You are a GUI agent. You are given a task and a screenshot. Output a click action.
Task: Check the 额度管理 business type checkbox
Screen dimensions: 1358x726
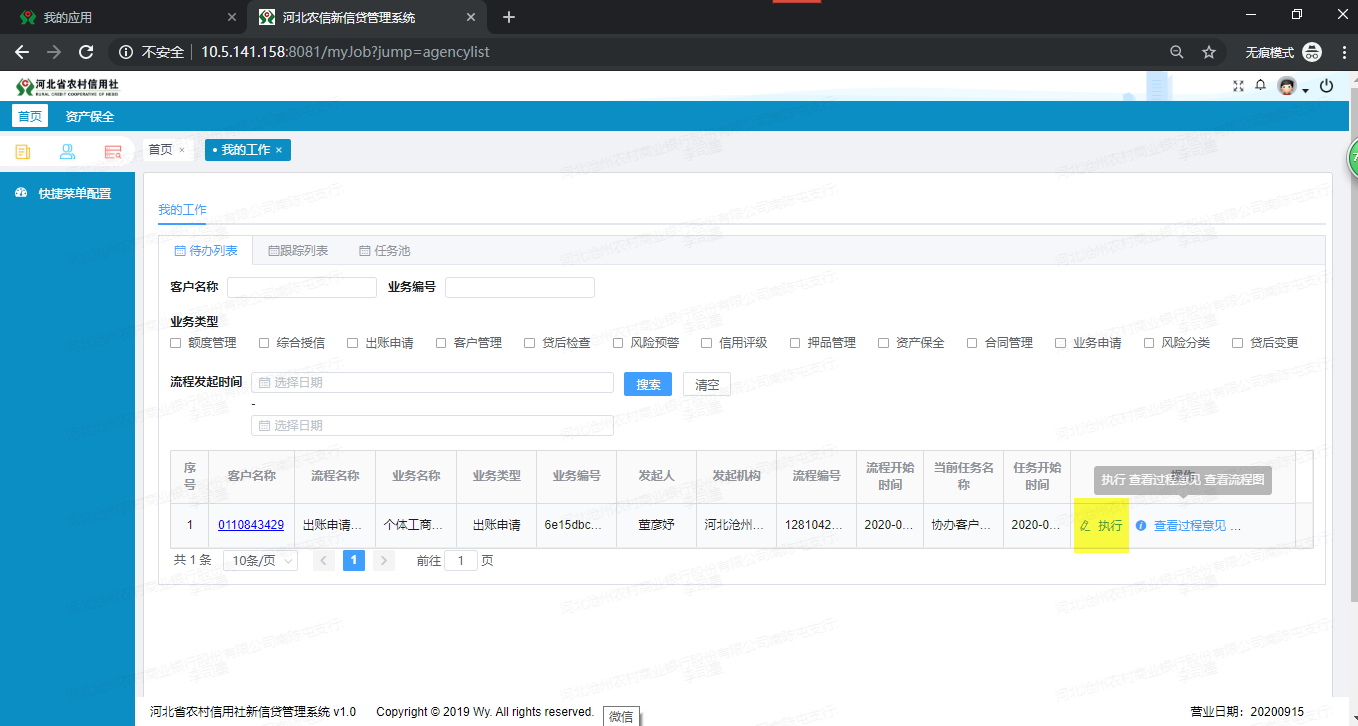pos(175,342)
